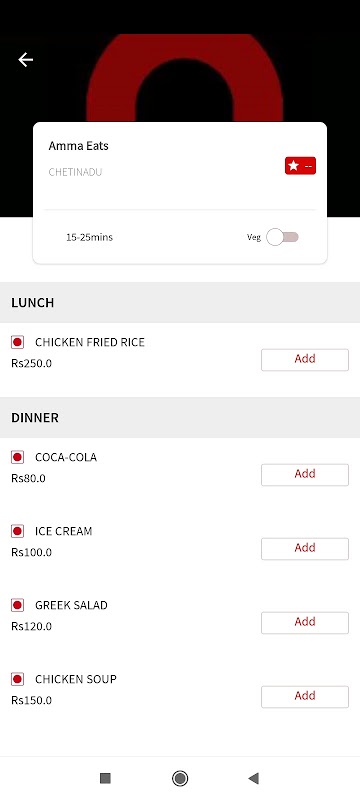Add Greek Salad to cart
360x800 pixels.
(305, 623)
